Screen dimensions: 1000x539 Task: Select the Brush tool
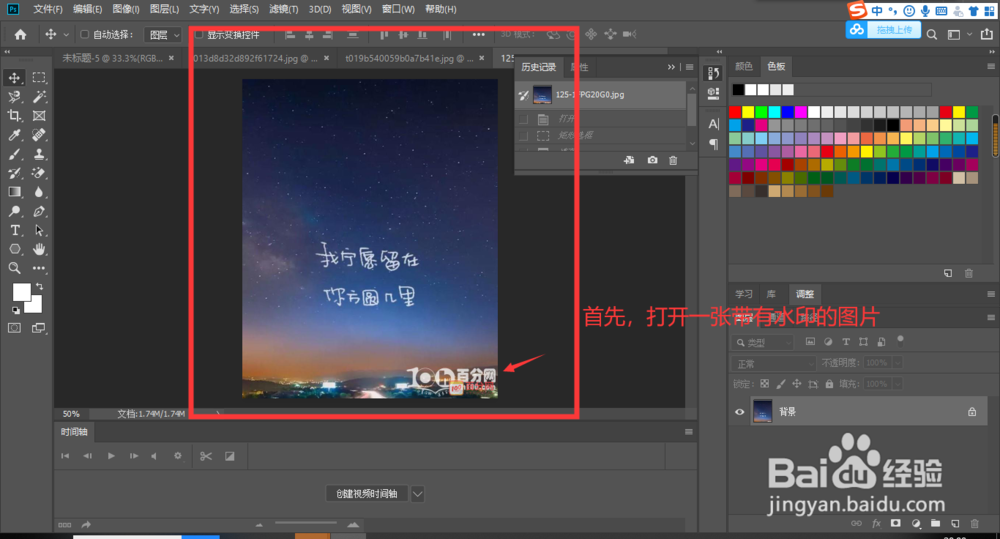coord(14,154)
